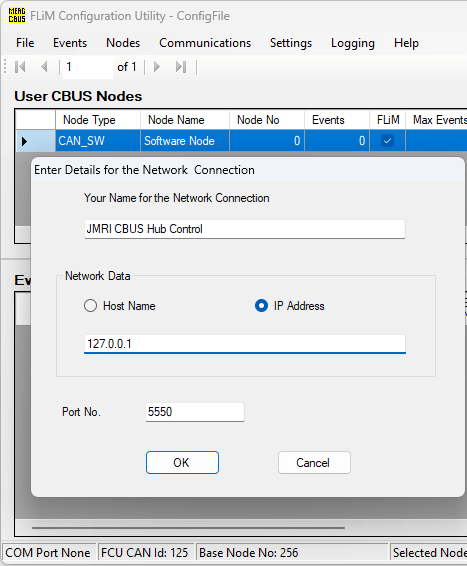Viewport: 467px width, 566px height.
Task: Click the Node Type column header
Action: coord(98,119)
